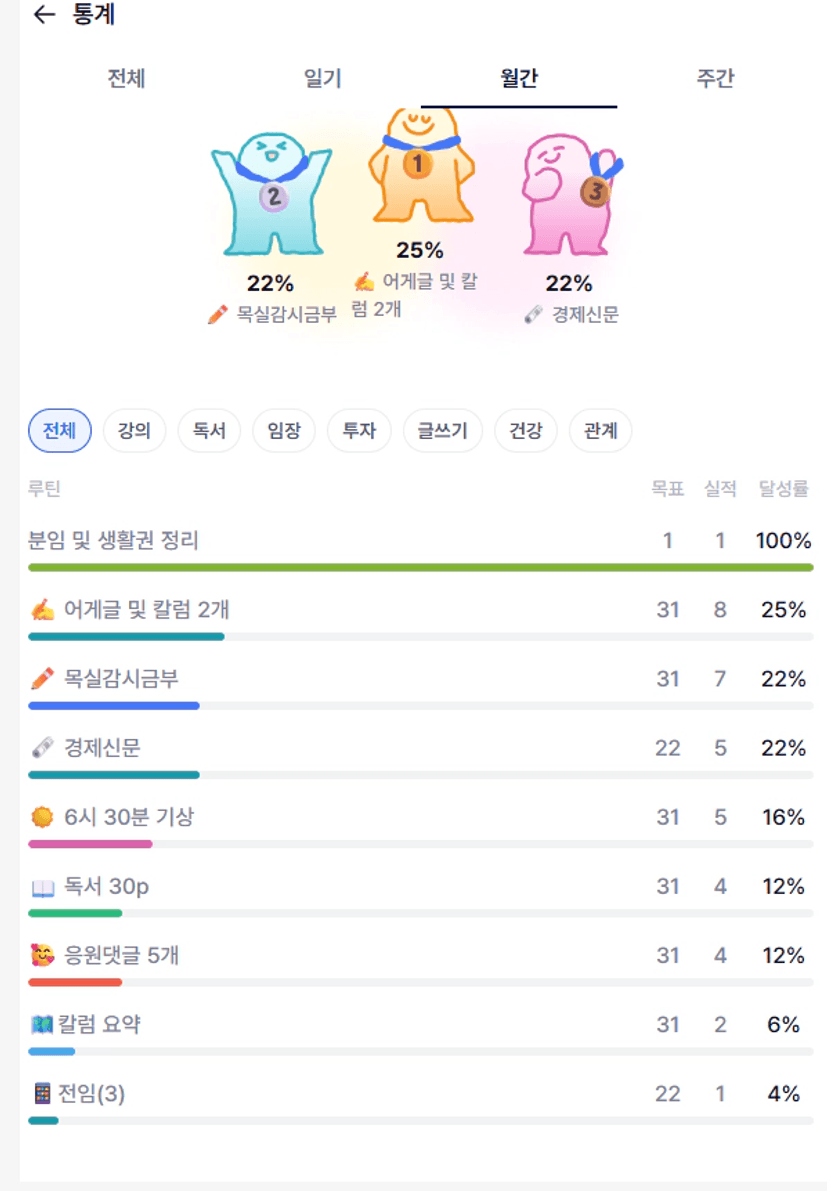Screen dimensions: 827x1191
Task: Open the 일기 tab
Action: [322, 79]
